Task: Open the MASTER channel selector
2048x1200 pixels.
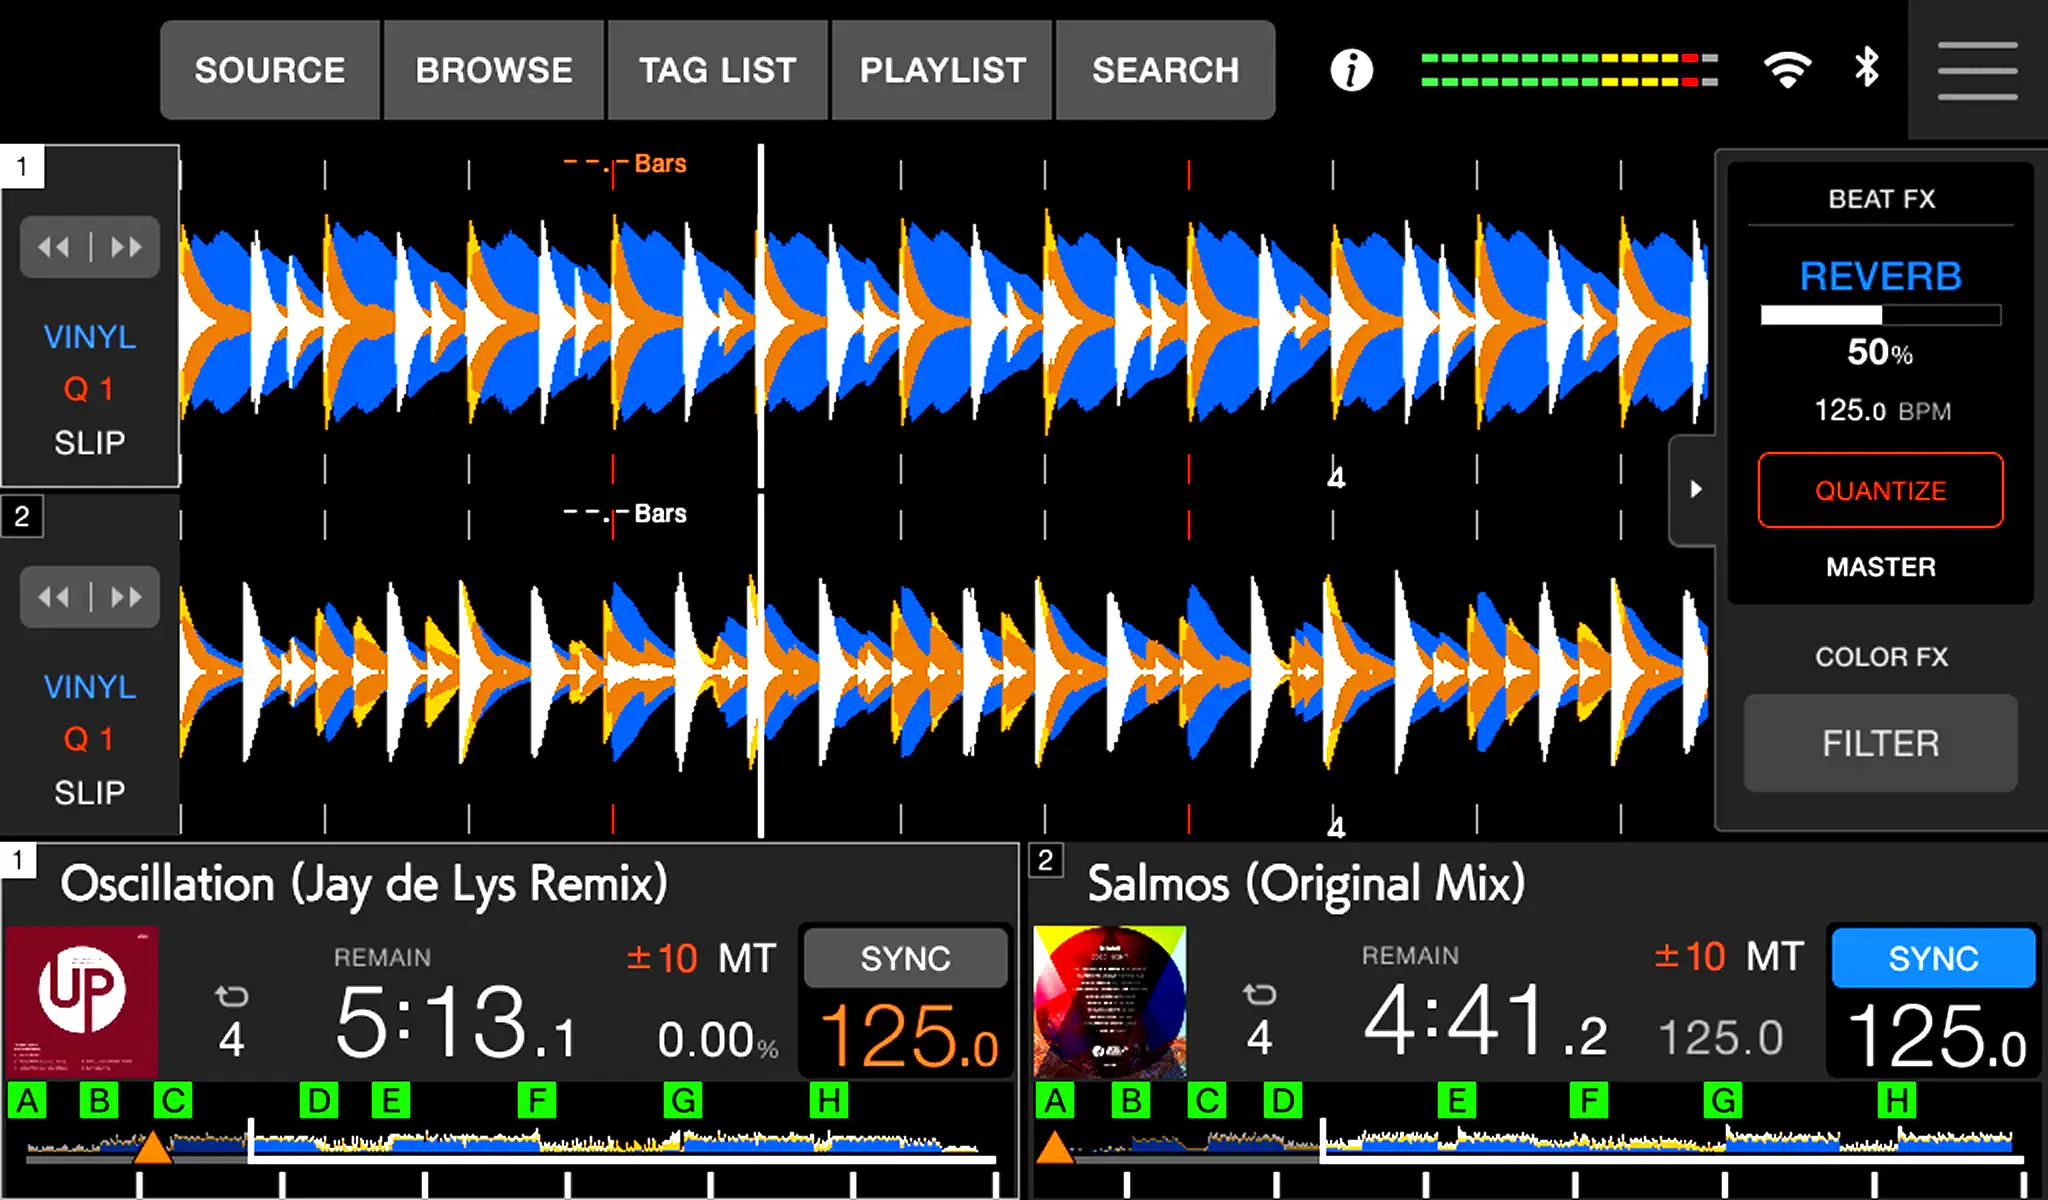Action: [x=1880, y=567]
